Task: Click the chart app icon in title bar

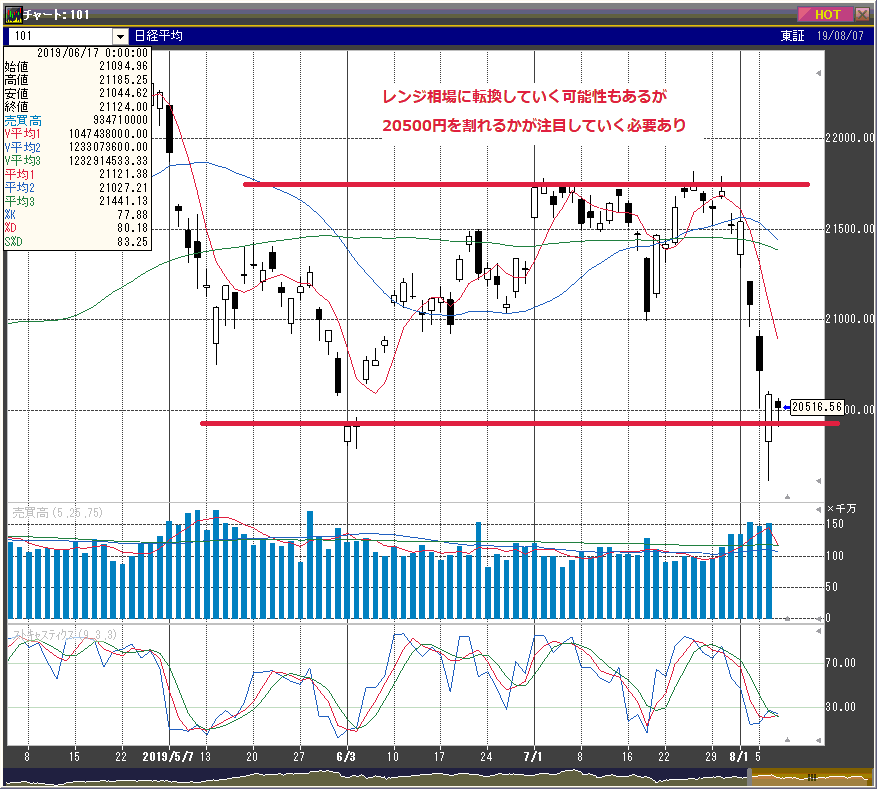Action: [14, 14]
